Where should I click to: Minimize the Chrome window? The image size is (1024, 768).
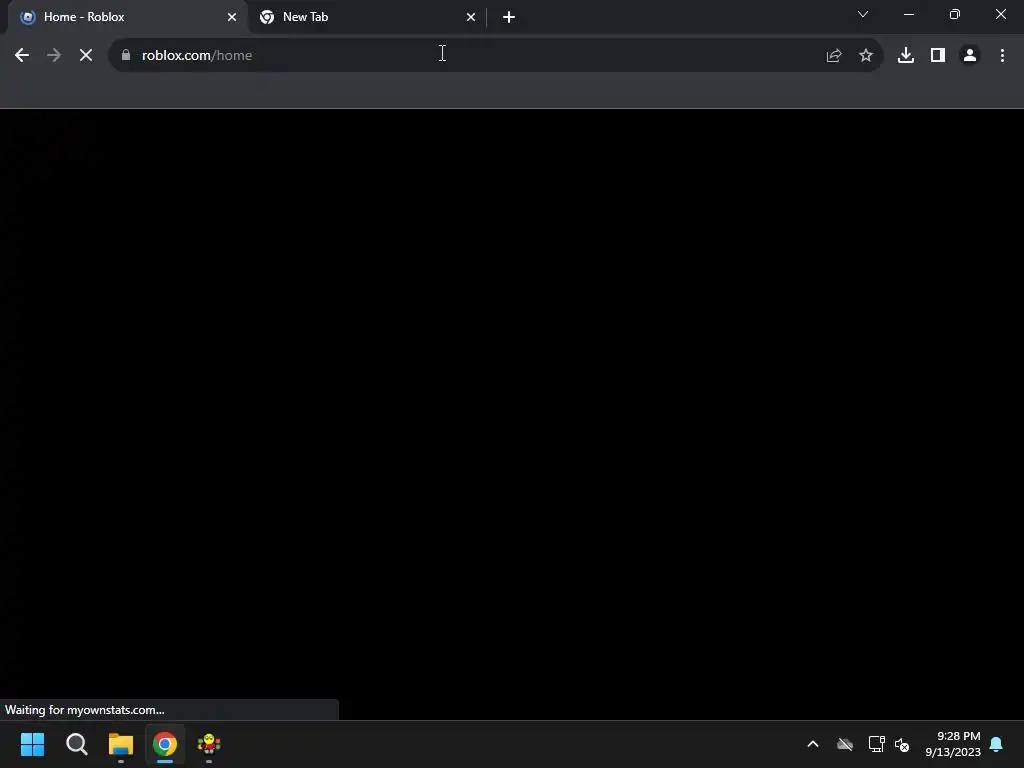tap(909, 14)
